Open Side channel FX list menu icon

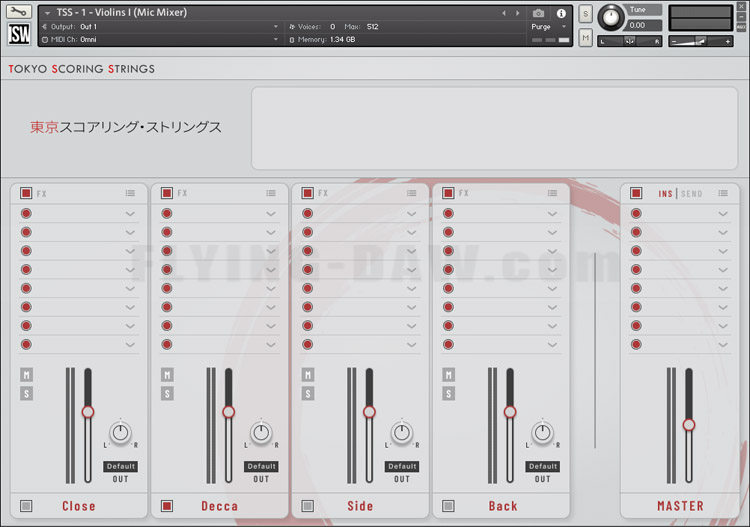point(411,193)
